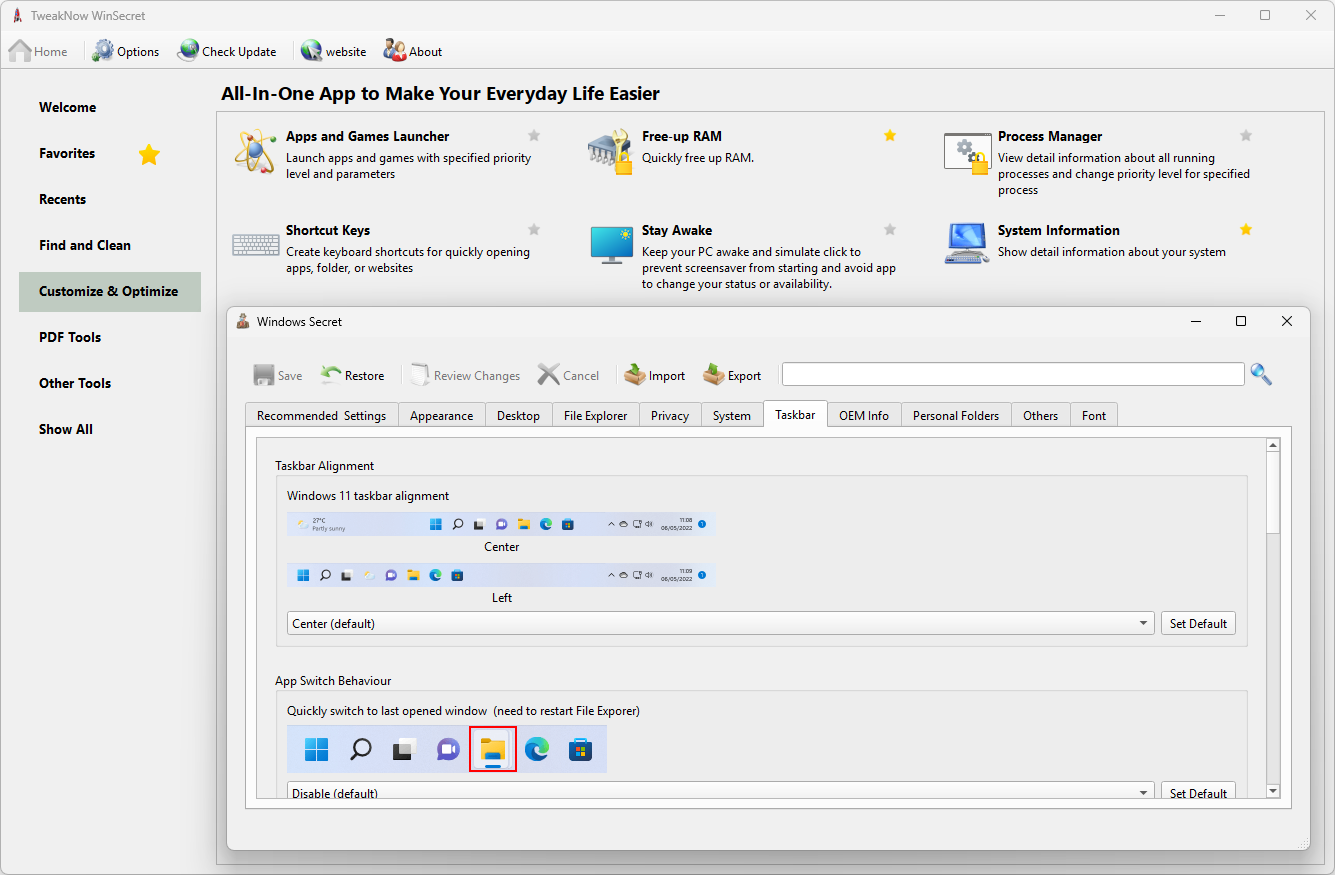Open the Welcome sidebar section
The image size is (1335, 875).
point(110,107)
